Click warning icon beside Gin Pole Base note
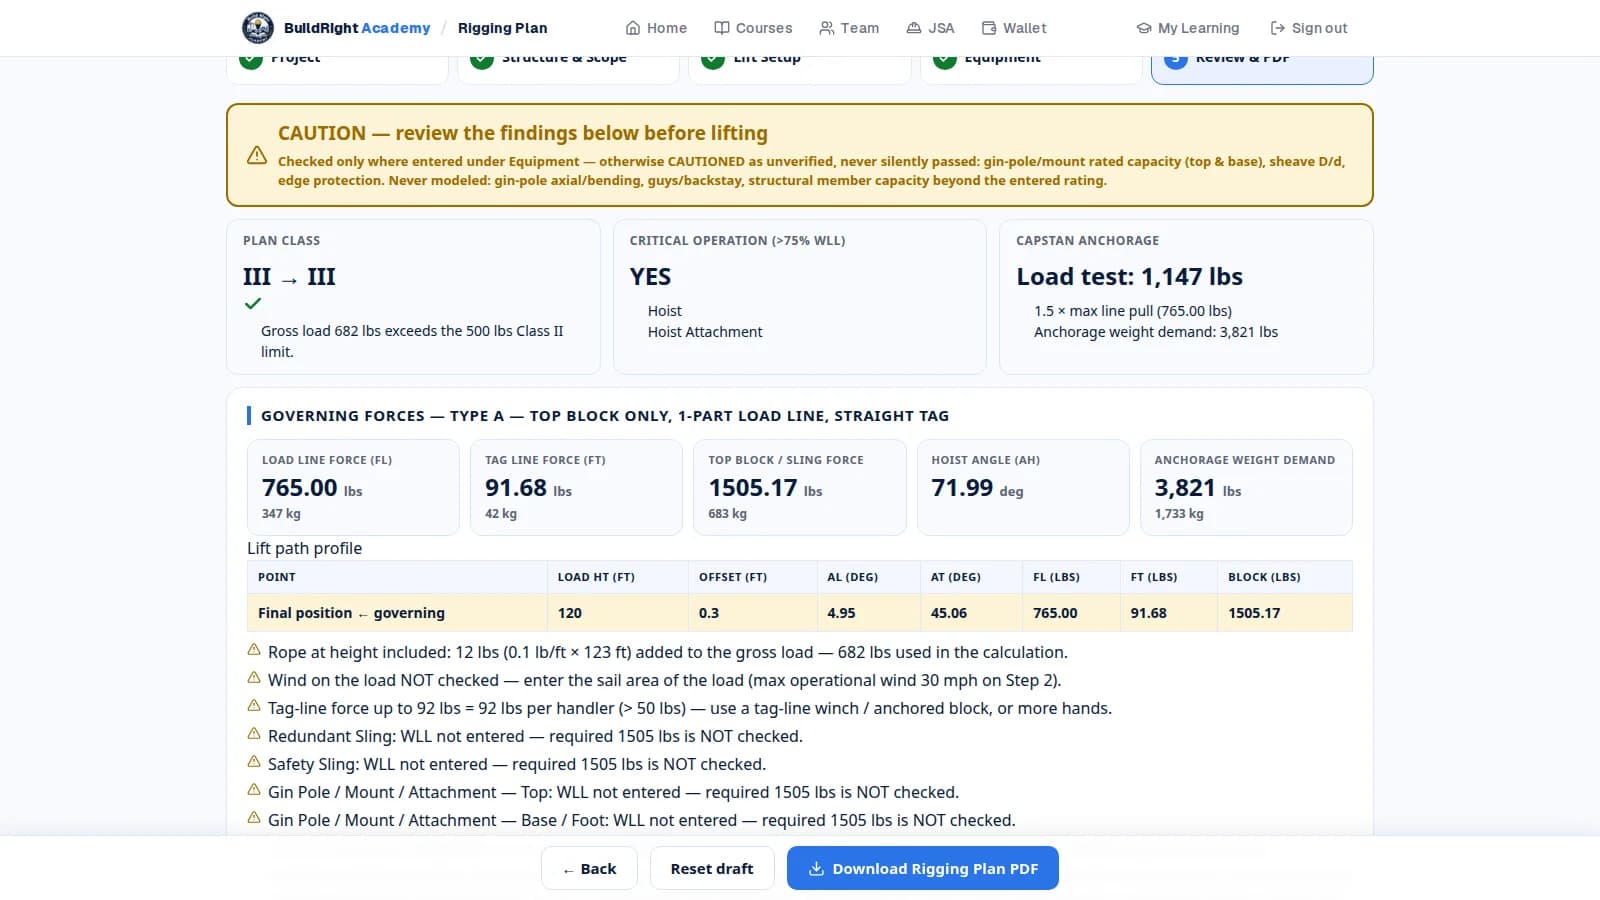Viewport: 1600px width, 900px height. pos(254,818)
